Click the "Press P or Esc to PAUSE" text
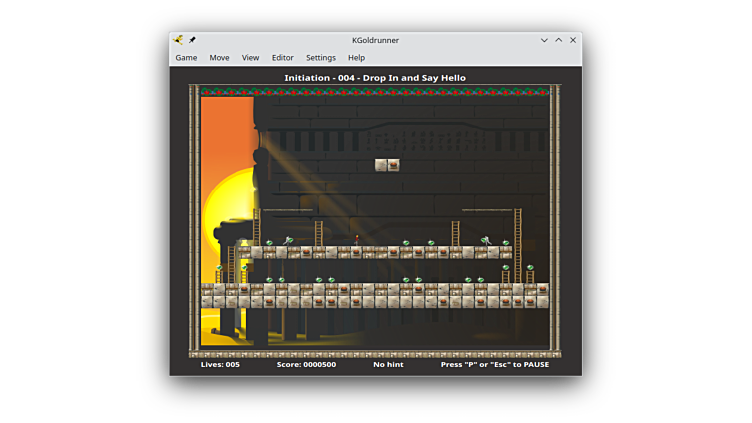 (x=494, y=365)
